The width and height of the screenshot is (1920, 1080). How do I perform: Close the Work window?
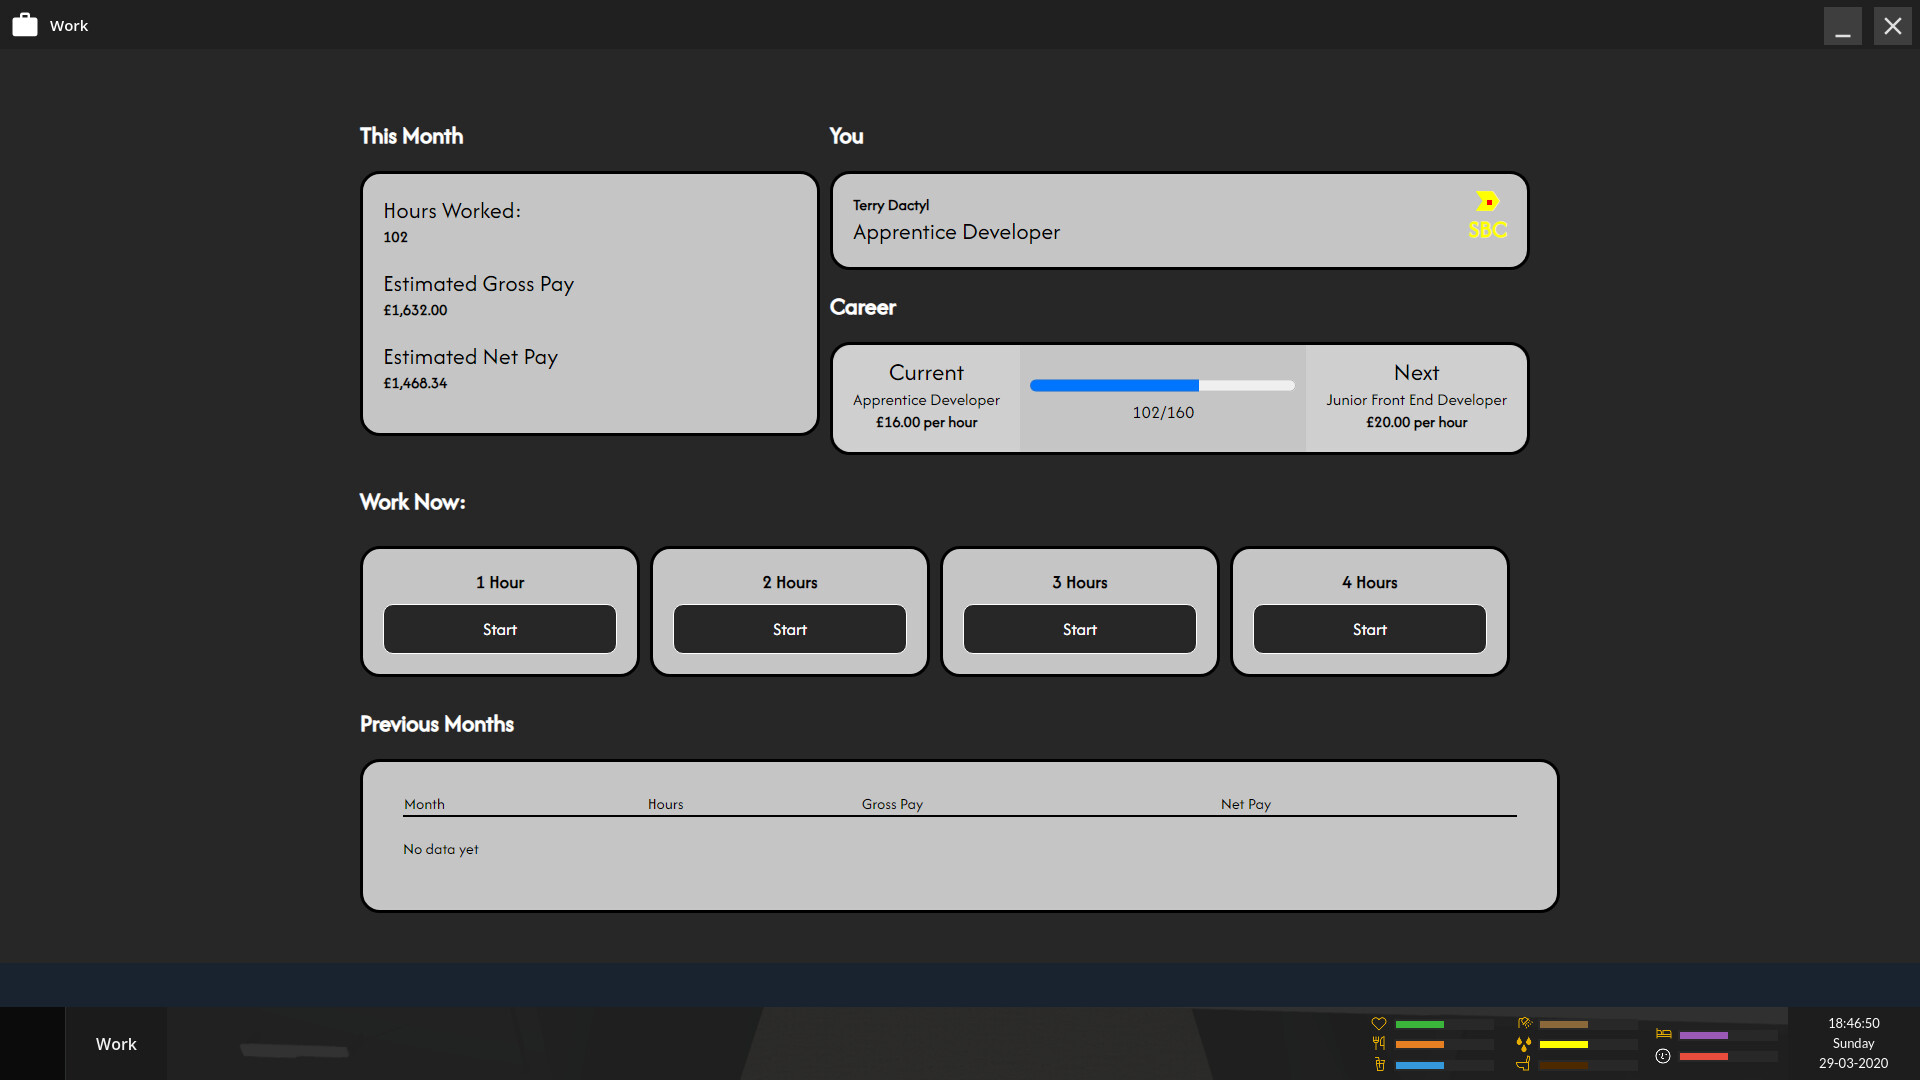1892,26
